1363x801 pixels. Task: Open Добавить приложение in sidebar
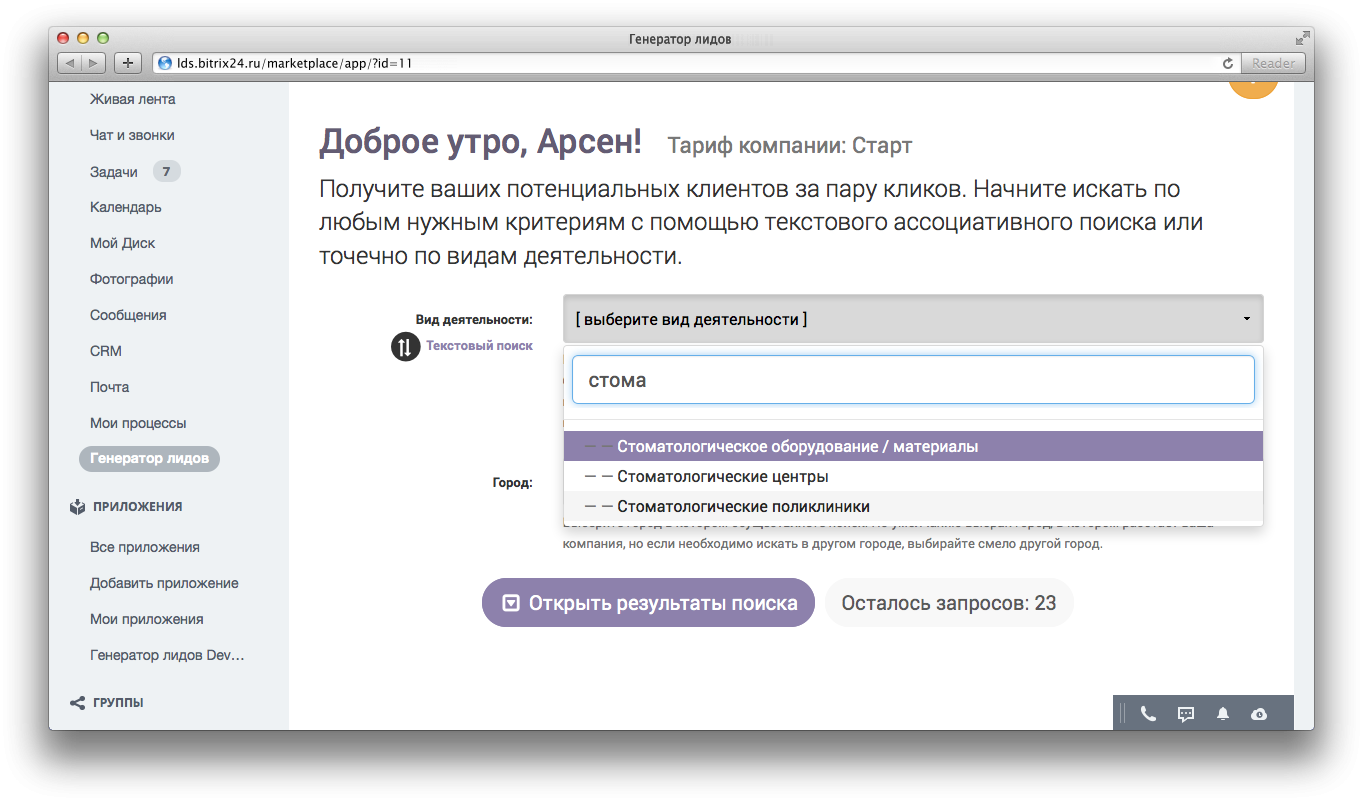[164, 583]
